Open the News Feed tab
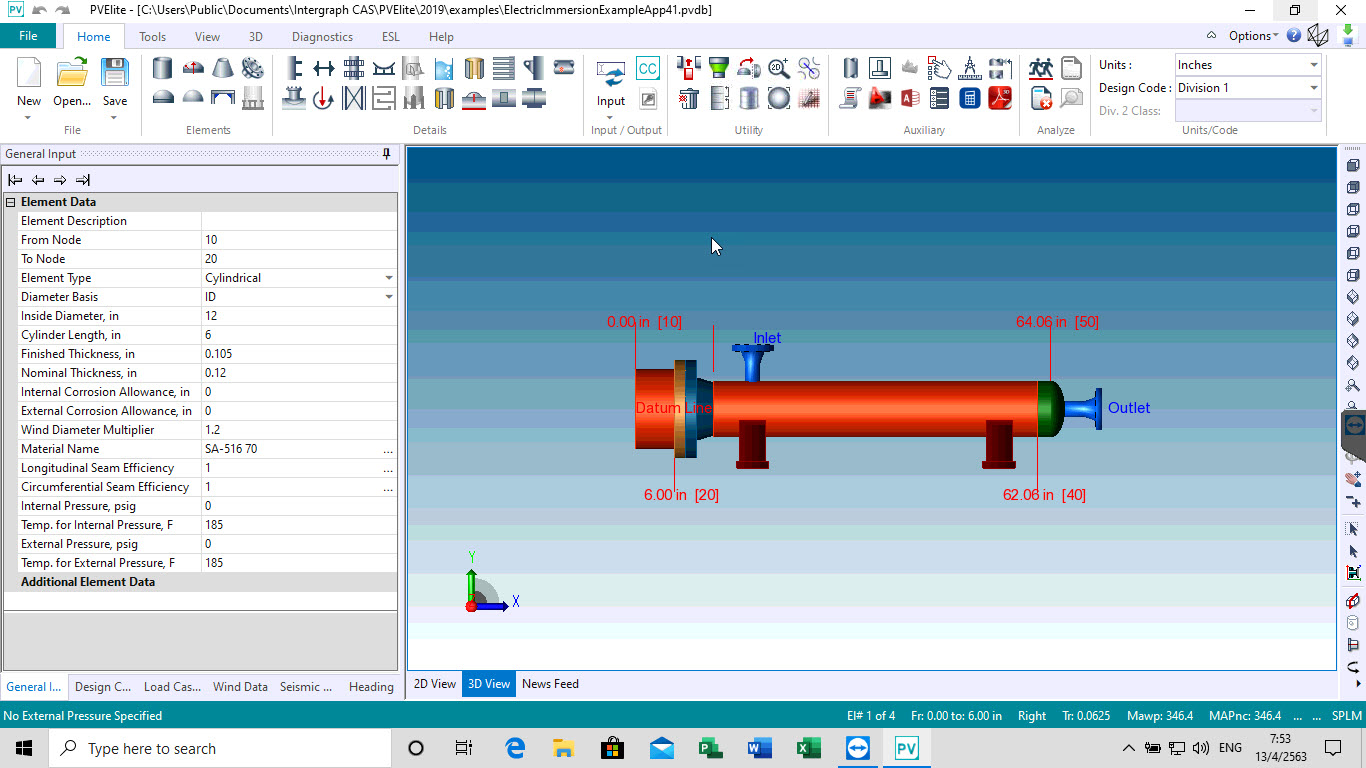This screenshot has width=1366, height=768. point(550,684)
